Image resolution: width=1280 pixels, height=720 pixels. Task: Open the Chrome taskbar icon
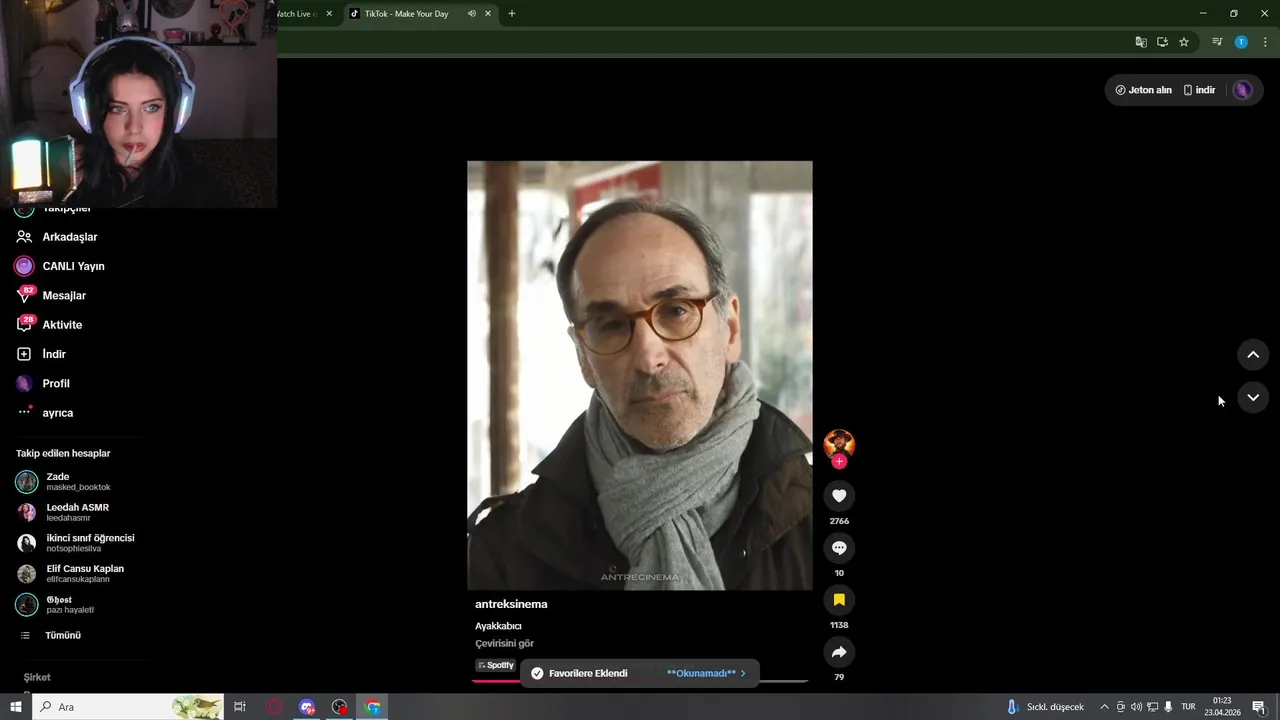373,707
